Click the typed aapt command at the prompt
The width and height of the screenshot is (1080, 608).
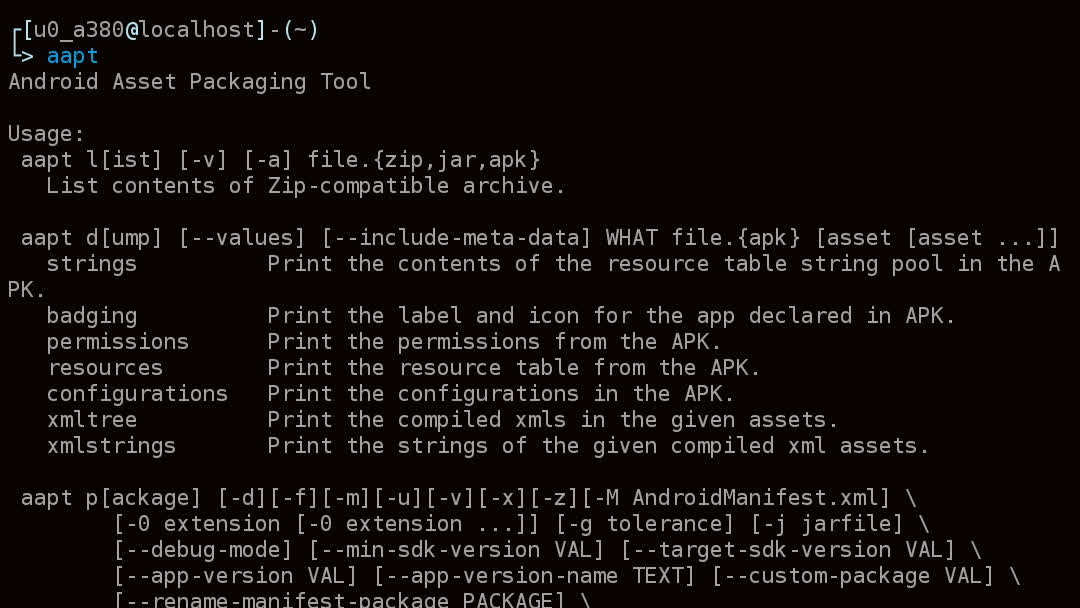point(72,56)
